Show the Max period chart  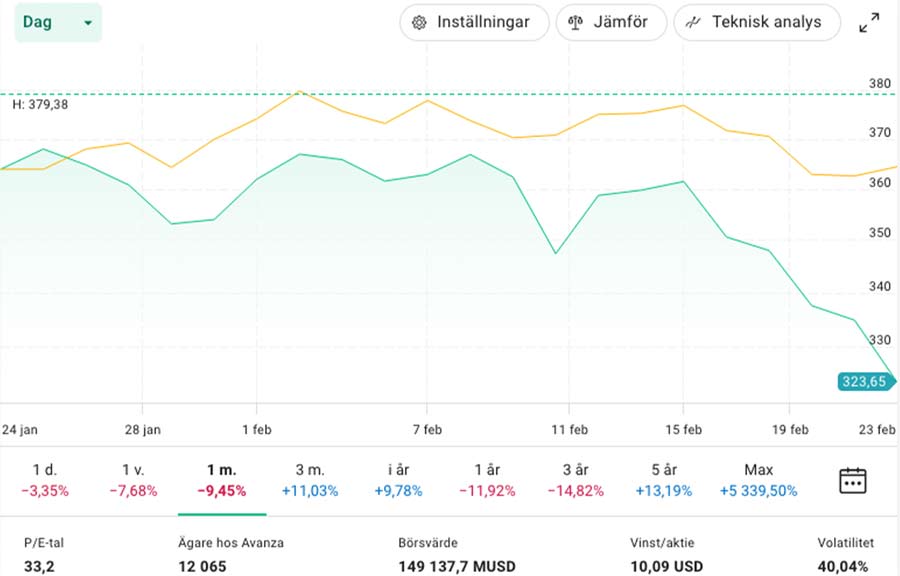point(759,480)
